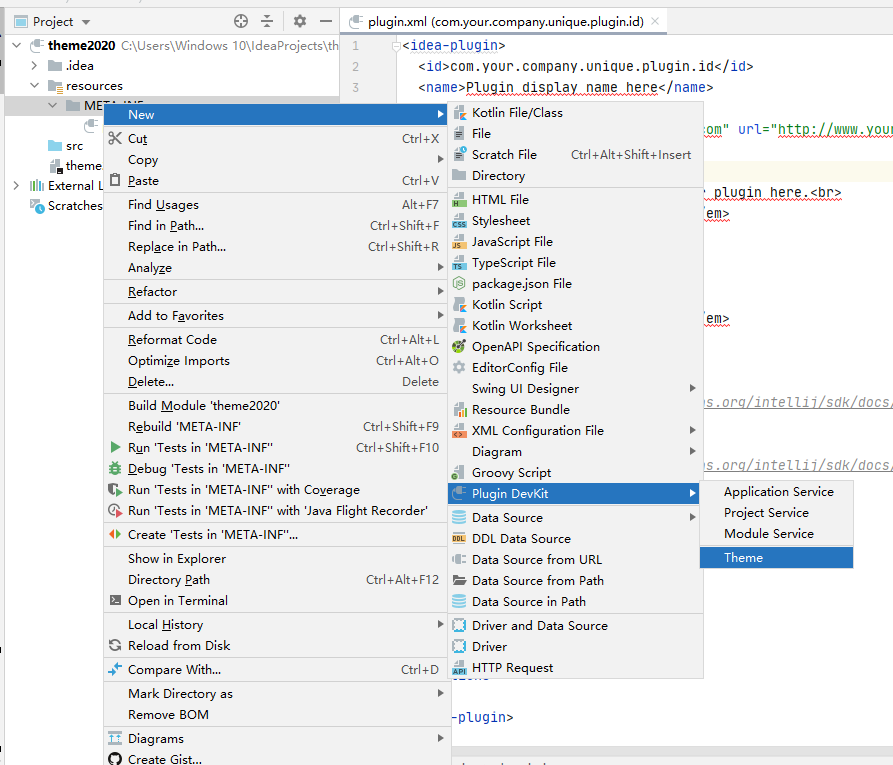This screenshot has width=893, height=765.
Task: Click the Create Gist GitHub icon
Action: pos(115,759)
